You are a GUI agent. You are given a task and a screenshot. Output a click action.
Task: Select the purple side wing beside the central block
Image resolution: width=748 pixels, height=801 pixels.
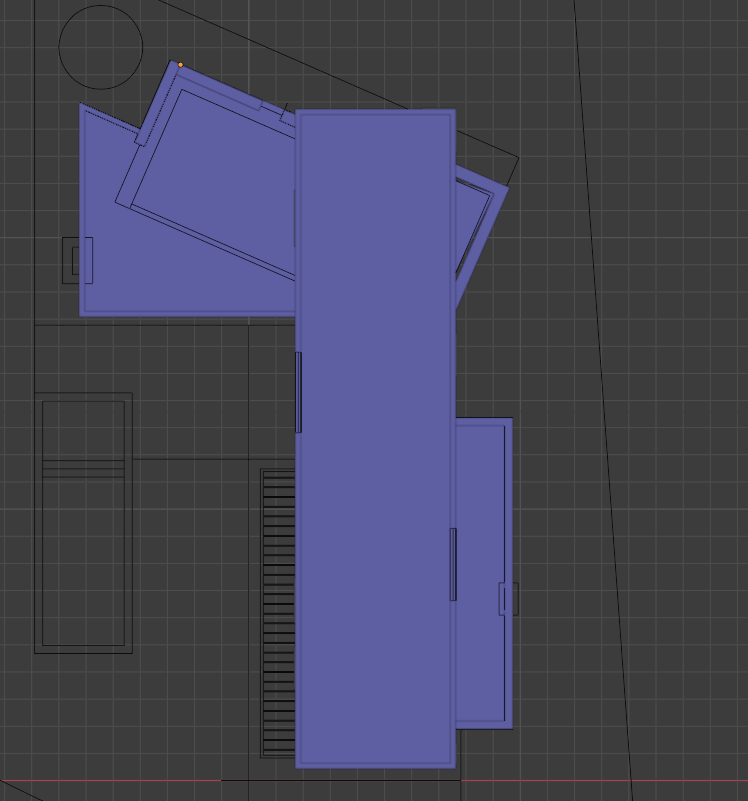[x=483, y=573]
